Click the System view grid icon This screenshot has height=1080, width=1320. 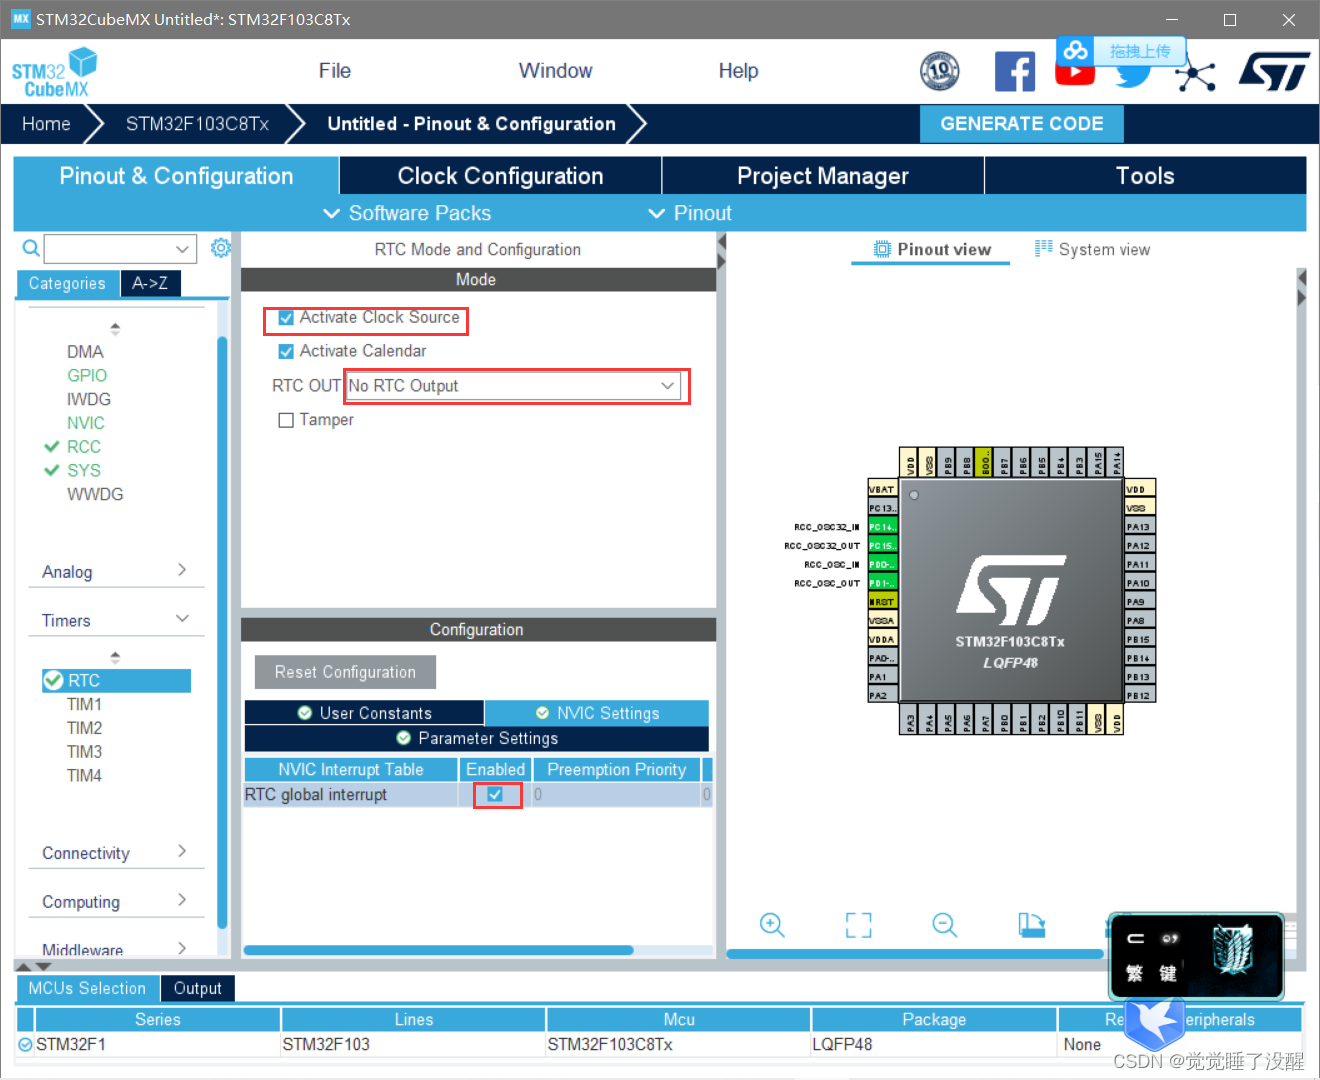pos(1043,248)
